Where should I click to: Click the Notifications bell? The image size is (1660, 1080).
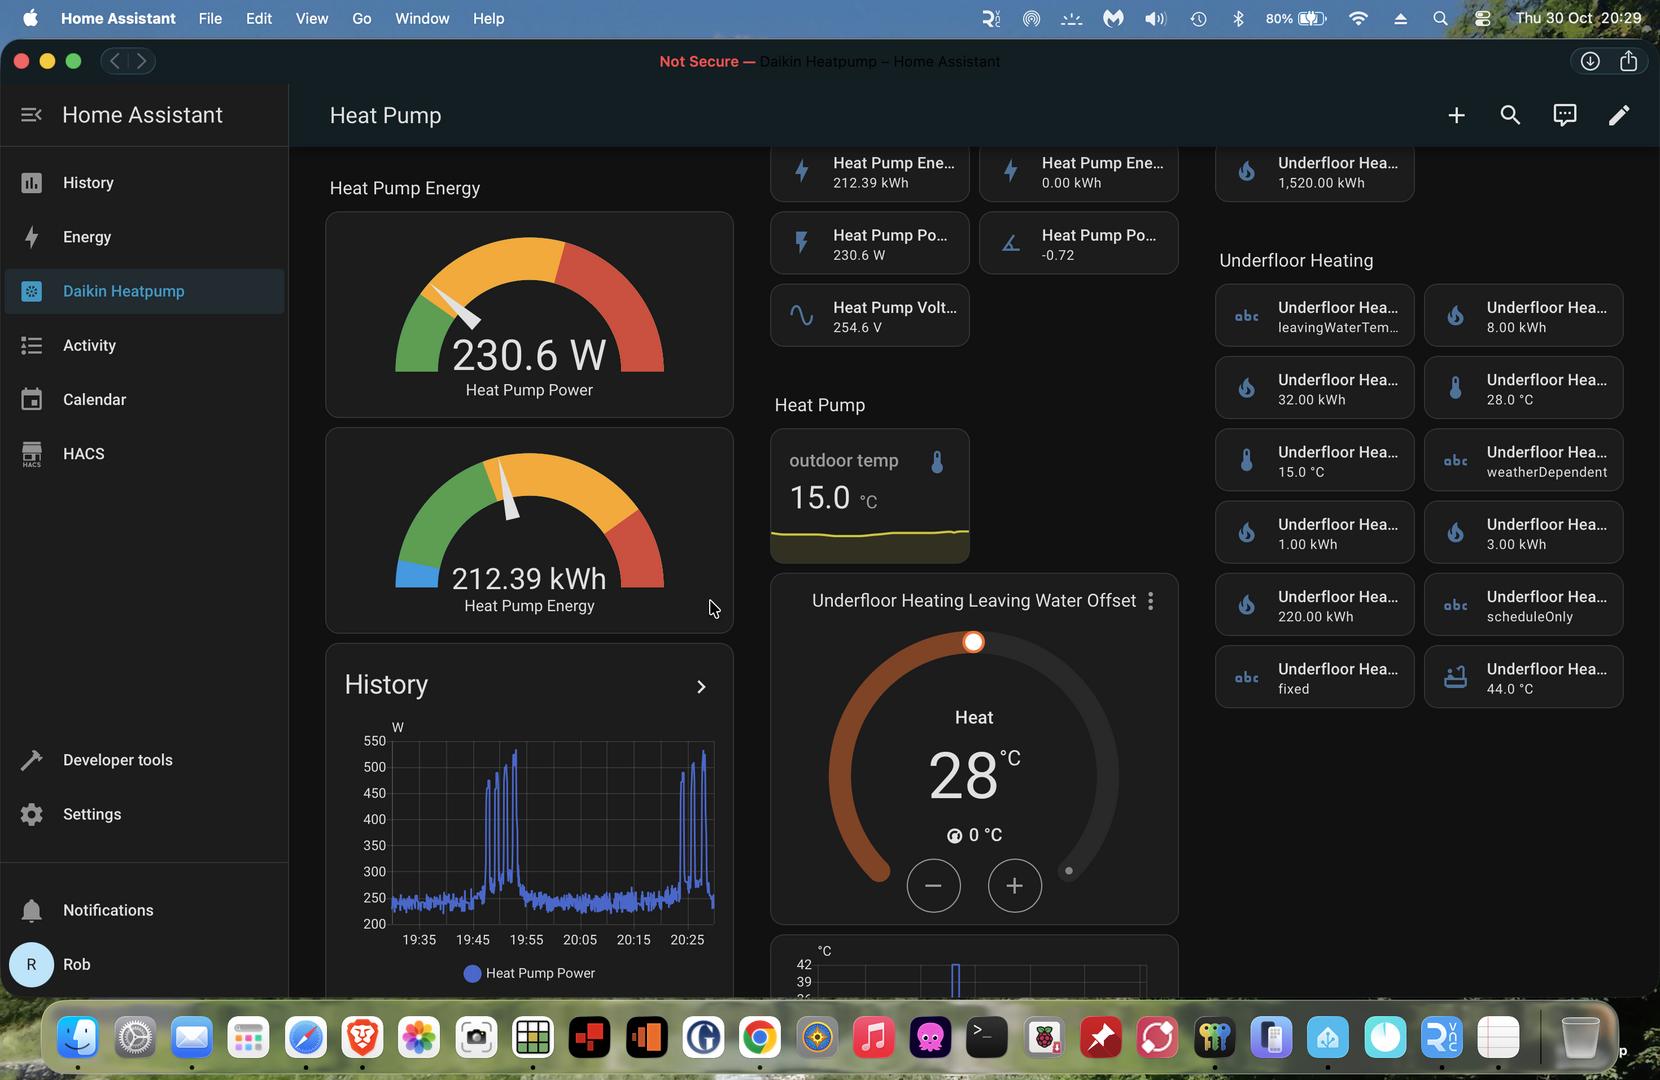[x=32, y=910]
